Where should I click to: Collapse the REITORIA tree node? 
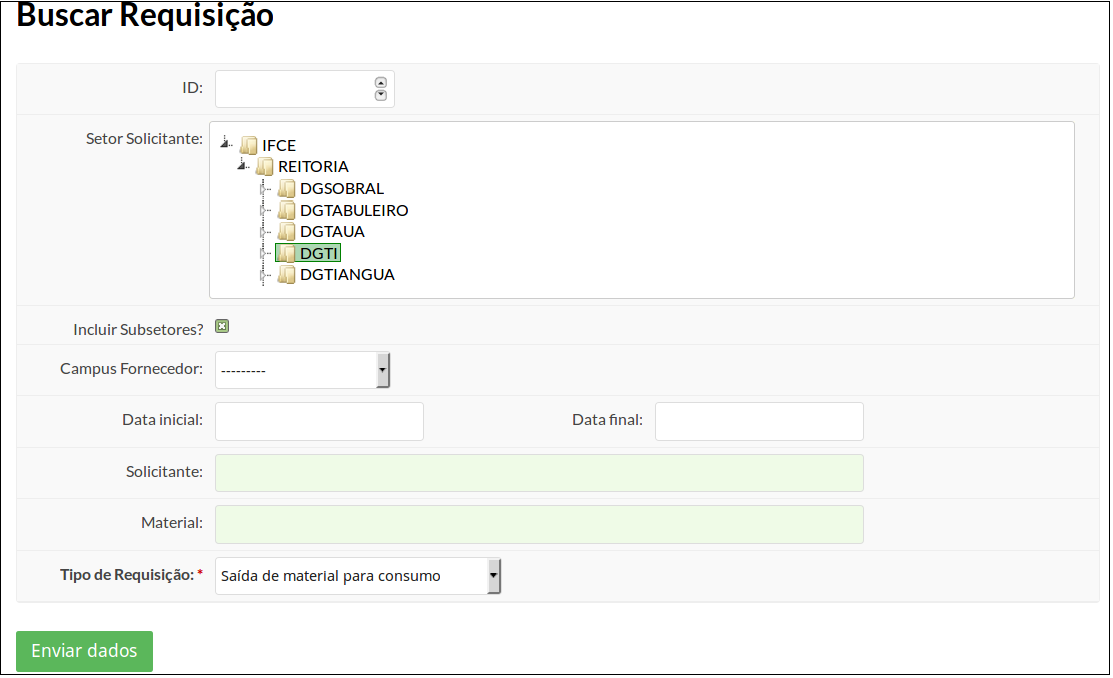coord(243,165)
